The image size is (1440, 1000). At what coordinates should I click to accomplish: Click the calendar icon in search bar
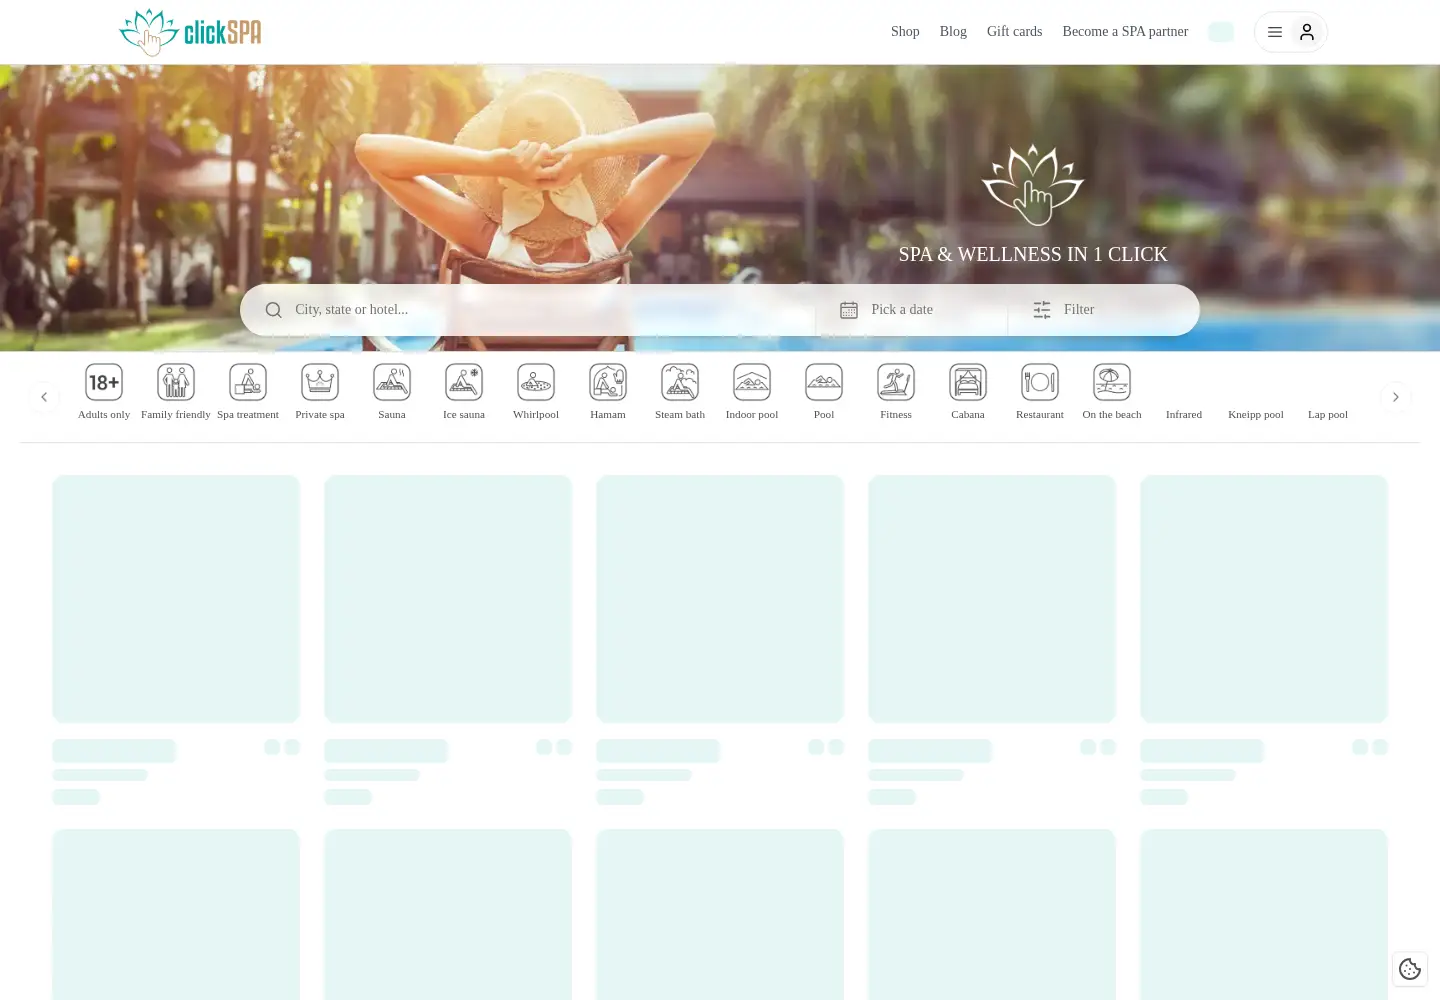coord(849,310)
